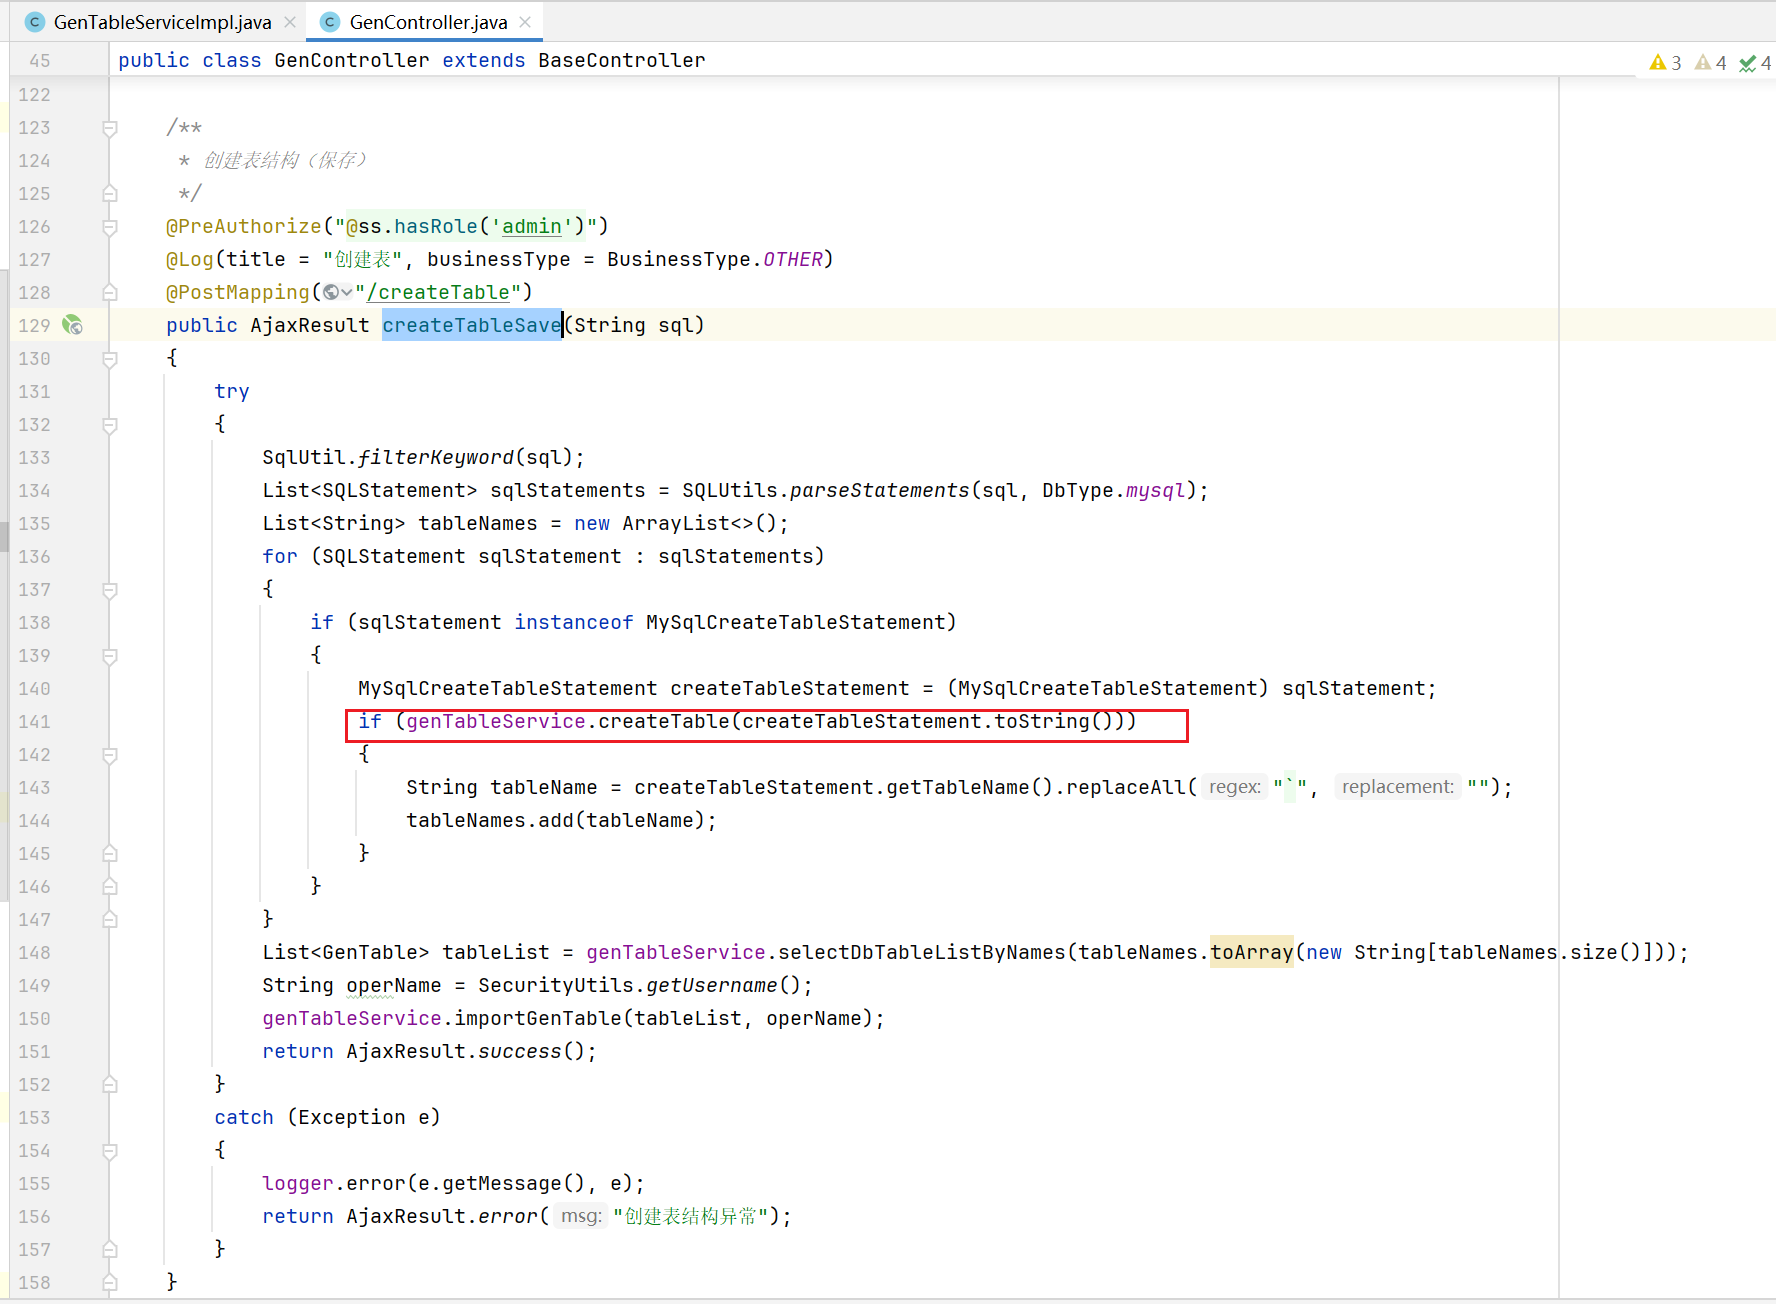This screenshot has height=1304, width=1776.
Task: Click the highlighted toArray call
Action: point(1252,952)
